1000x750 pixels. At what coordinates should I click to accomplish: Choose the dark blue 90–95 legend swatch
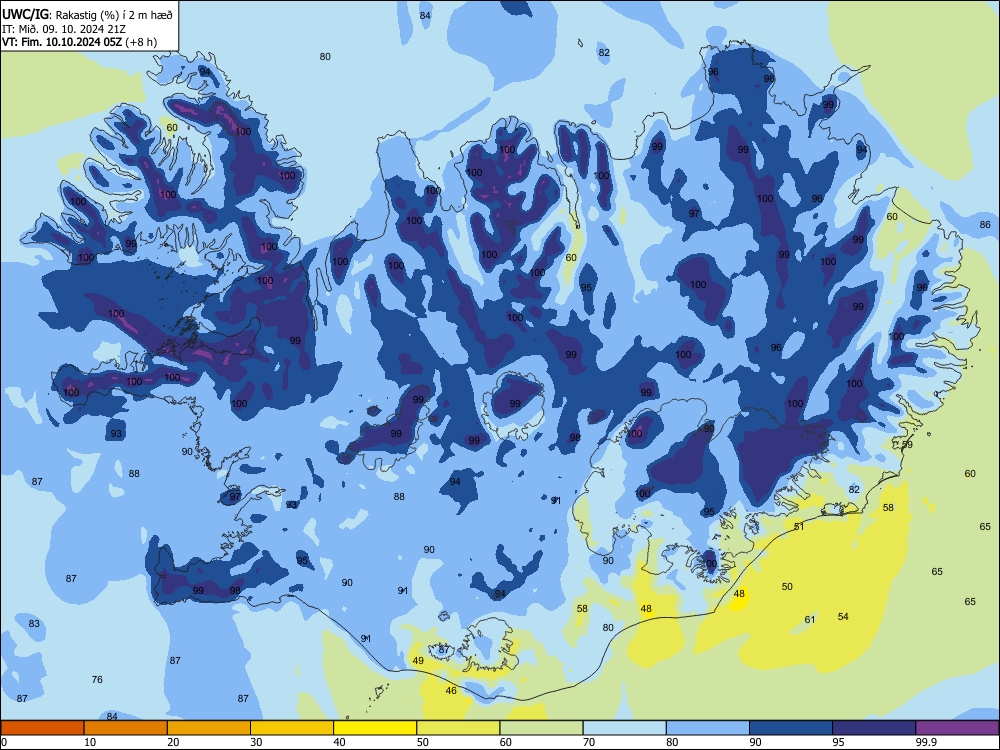pos(791,728)
